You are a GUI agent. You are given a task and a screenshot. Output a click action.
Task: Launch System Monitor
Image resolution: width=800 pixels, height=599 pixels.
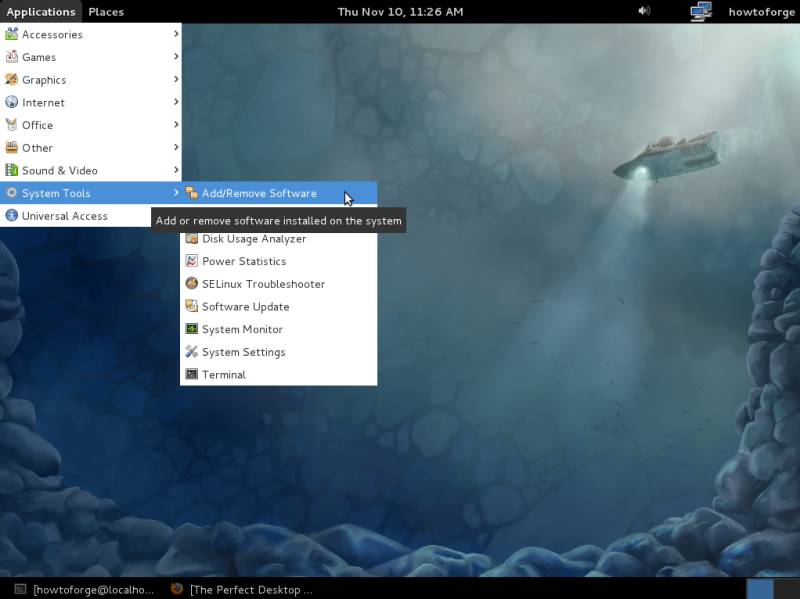[x=279, y=330]
